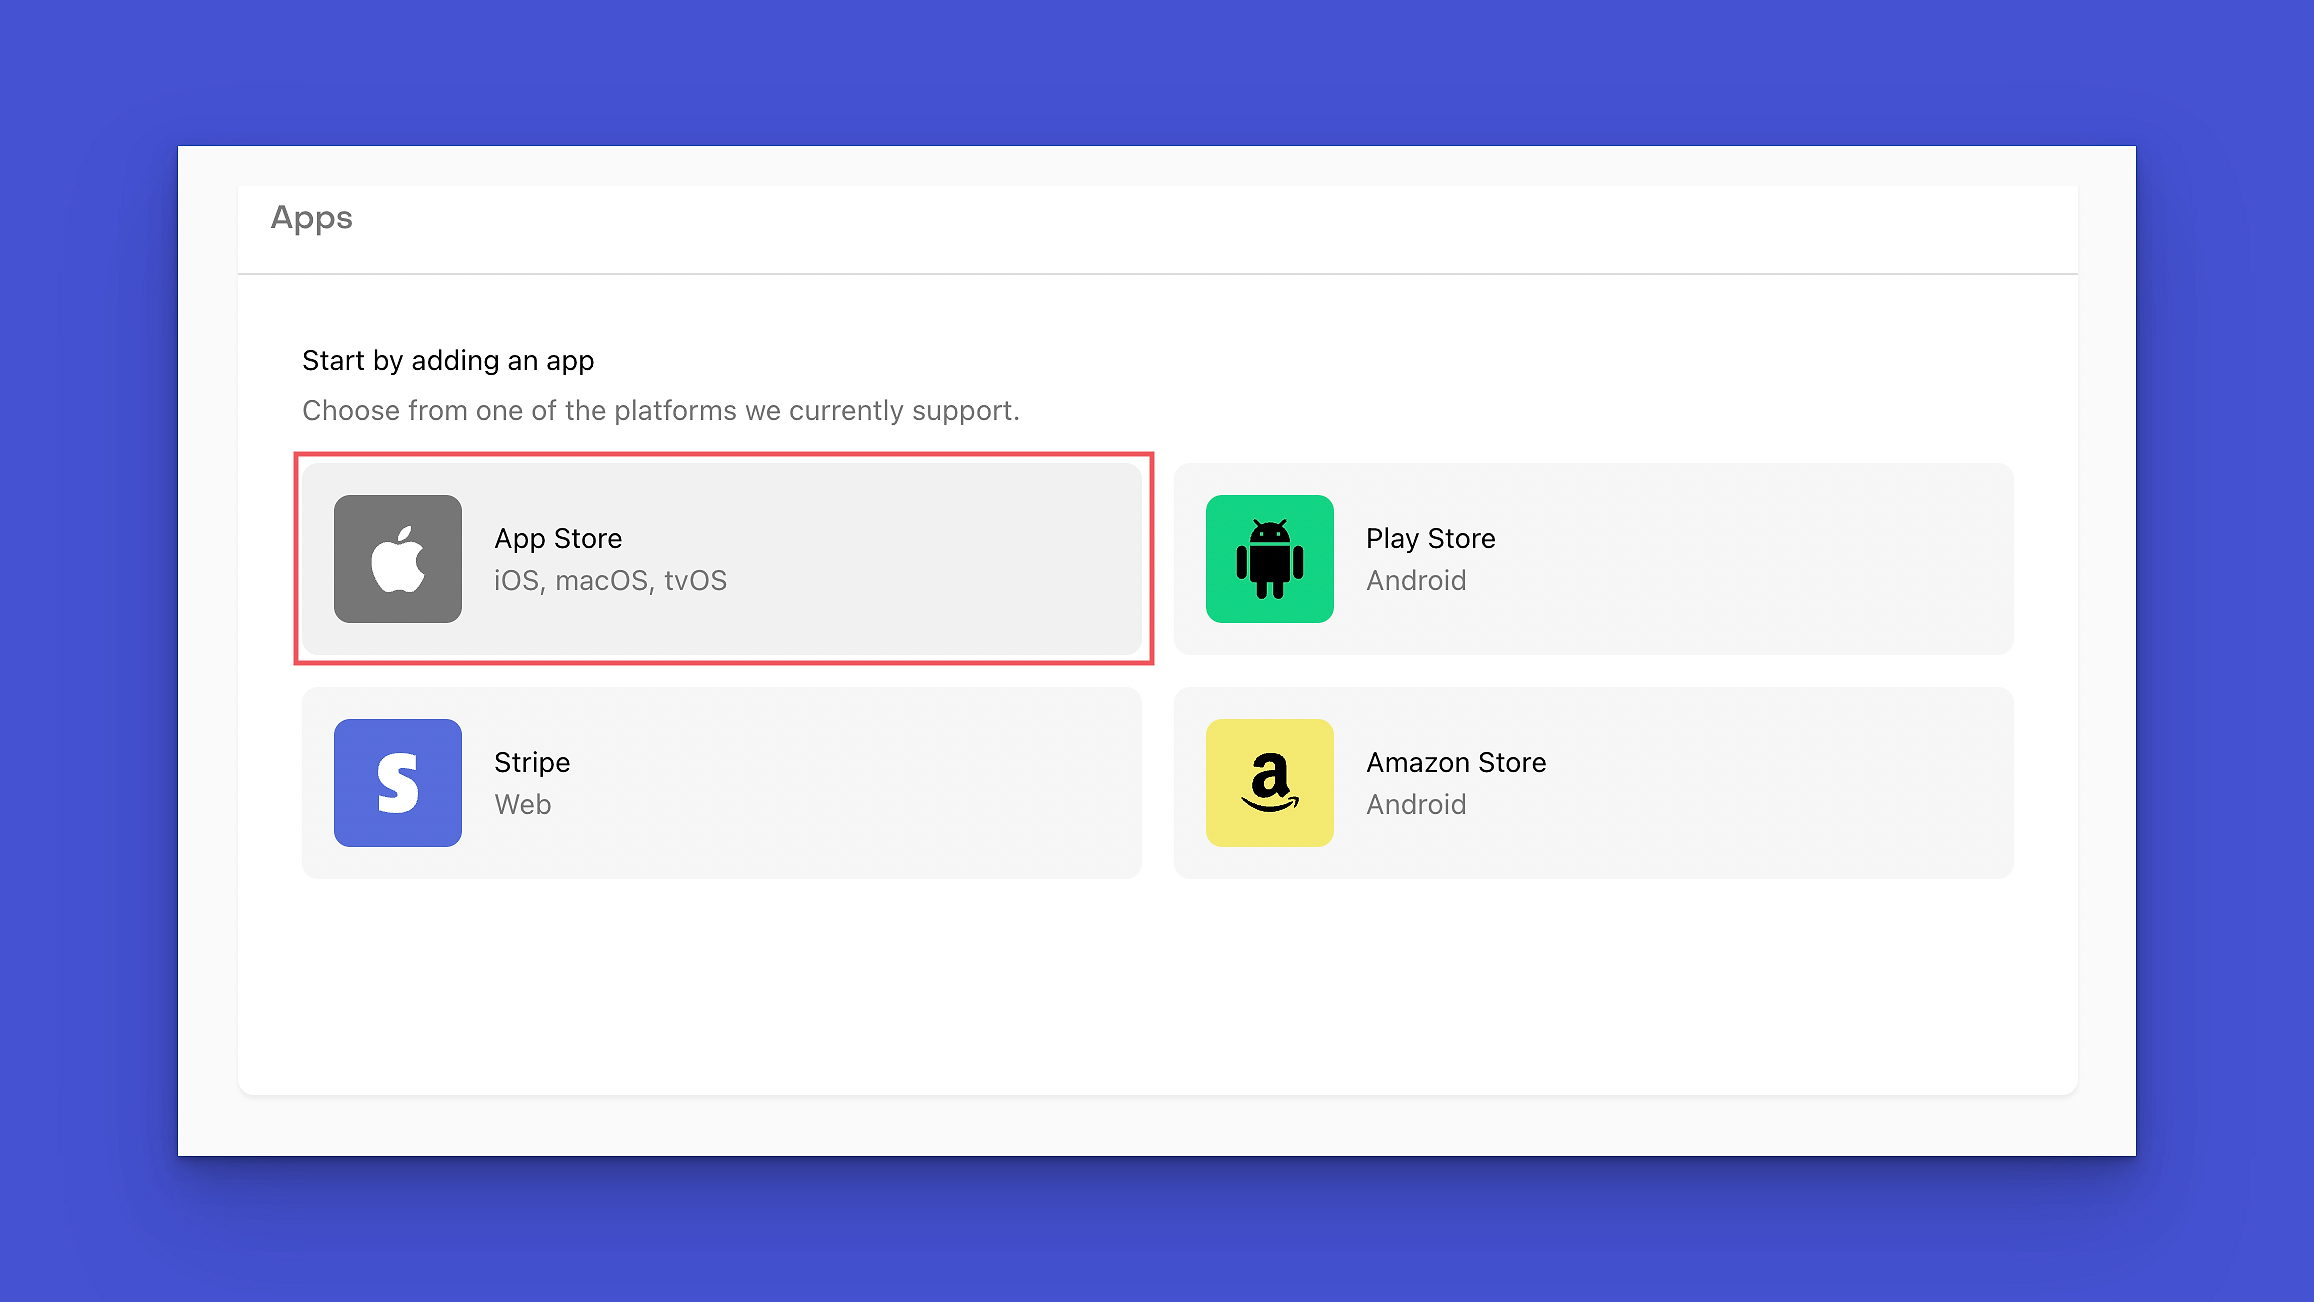Click 'Choose from one of the platforms' text

point(661,411)
